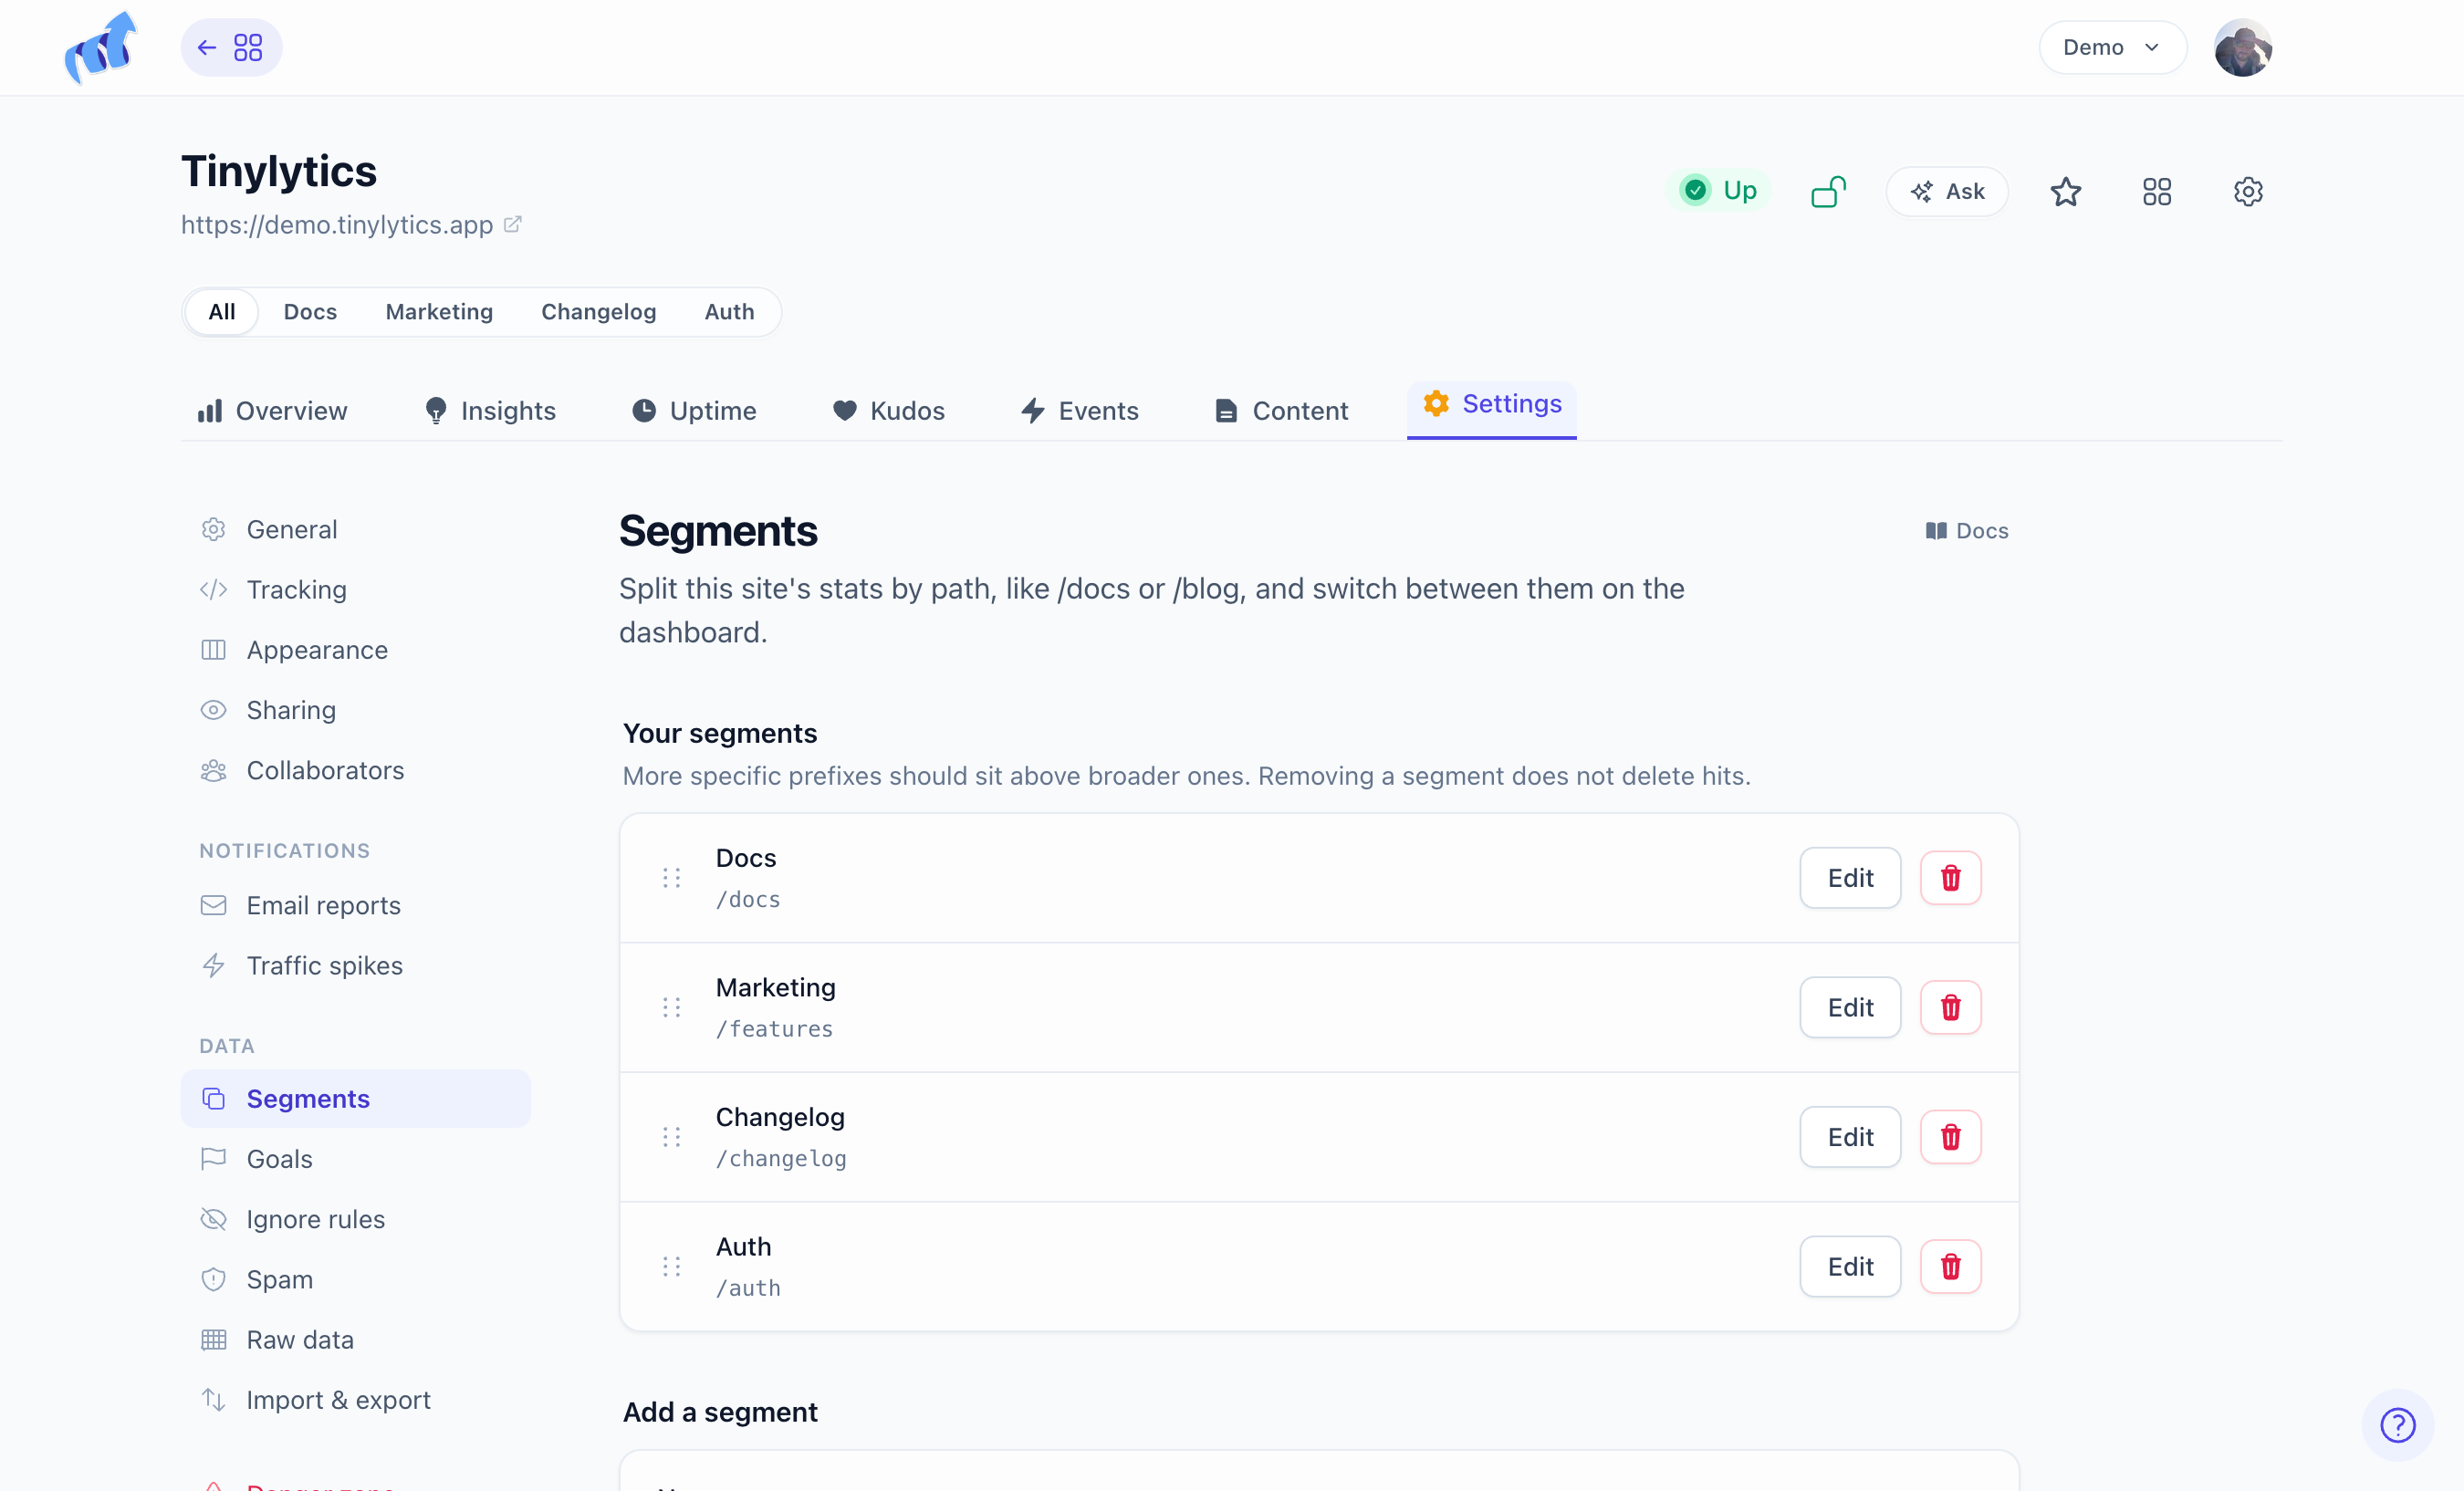Image resolution: width=2464 pixels, height=1491 pixels.
Task: Switch to the Uptime tab
Action: 694,411
